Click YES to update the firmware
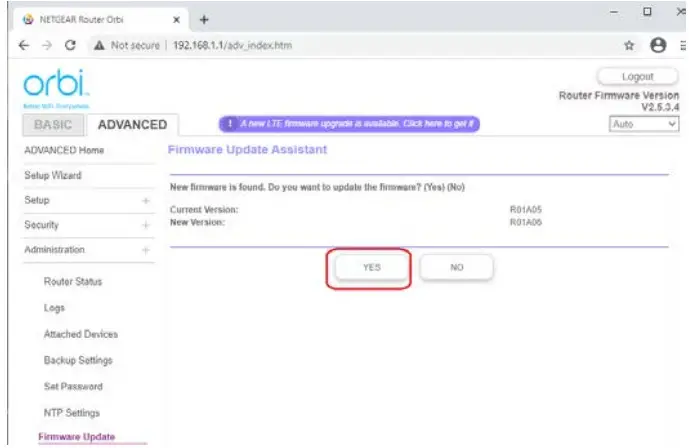This screenshot has height=448, width=689. 372,267
